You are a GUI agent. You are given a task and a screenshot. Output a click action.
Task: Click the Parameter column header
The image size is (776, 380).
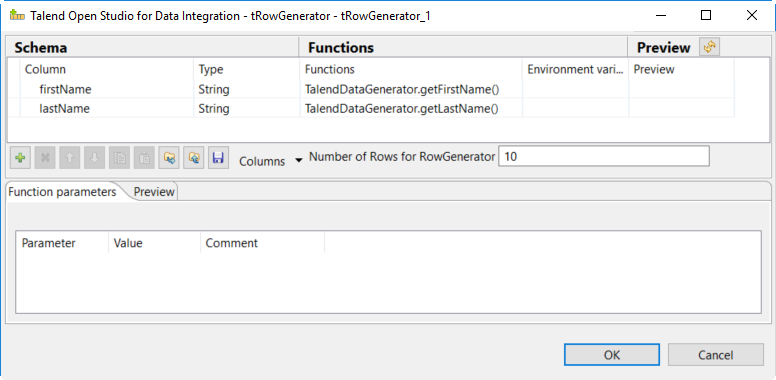pos(48,243)
